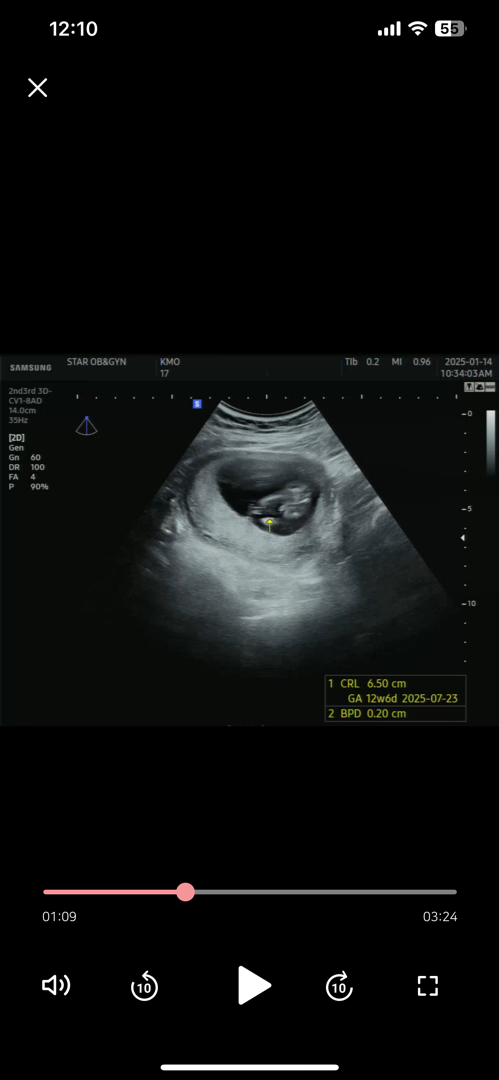Tap the Wi-Fi icon in status bar
The height and width of the screenshot is (1080, 499).
418,28
